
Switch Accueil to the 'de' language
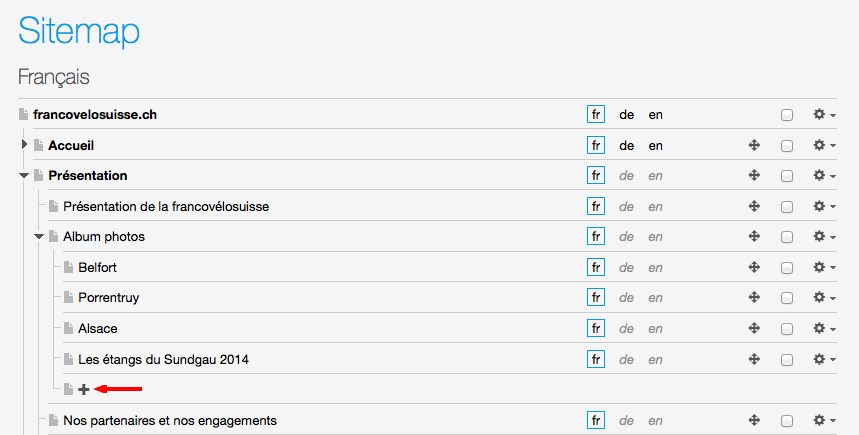click(627, 146)
